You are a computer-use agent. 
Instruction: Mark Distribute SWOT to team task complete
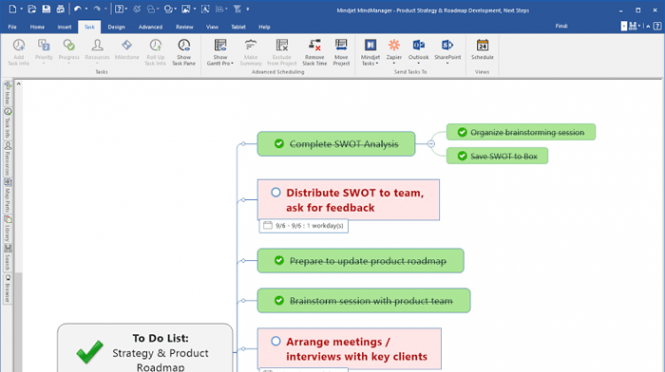point(276,193)
